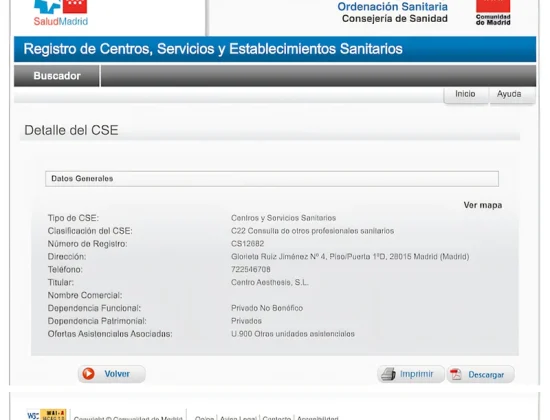Click the W3C WAI-A accessibility badge
This screenshot has height=420, width=550.
click(x=47, y=415)
